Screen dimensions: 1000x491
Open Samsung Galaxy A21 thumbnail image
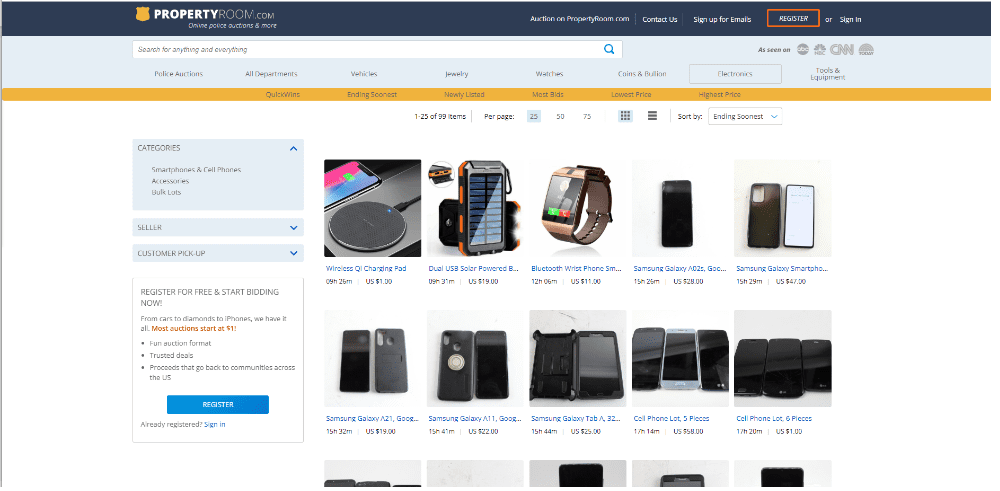(372, 358)
